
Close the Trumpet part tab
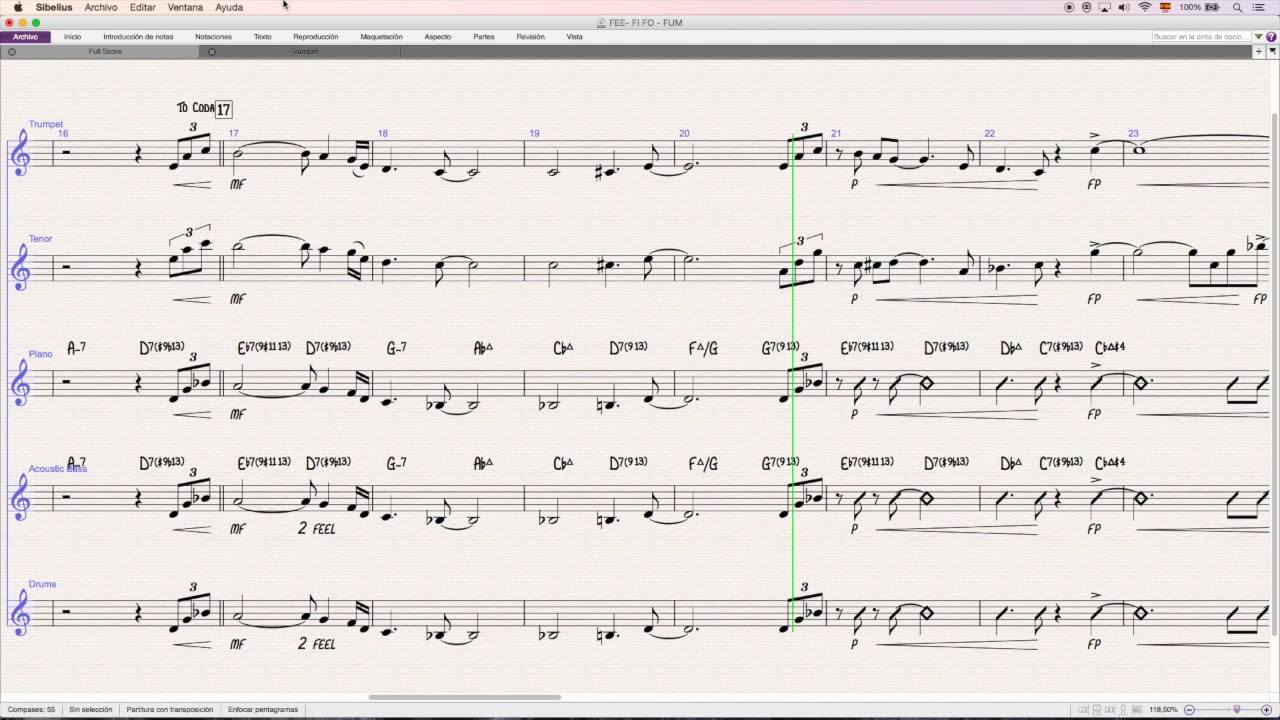click(211, 52)
